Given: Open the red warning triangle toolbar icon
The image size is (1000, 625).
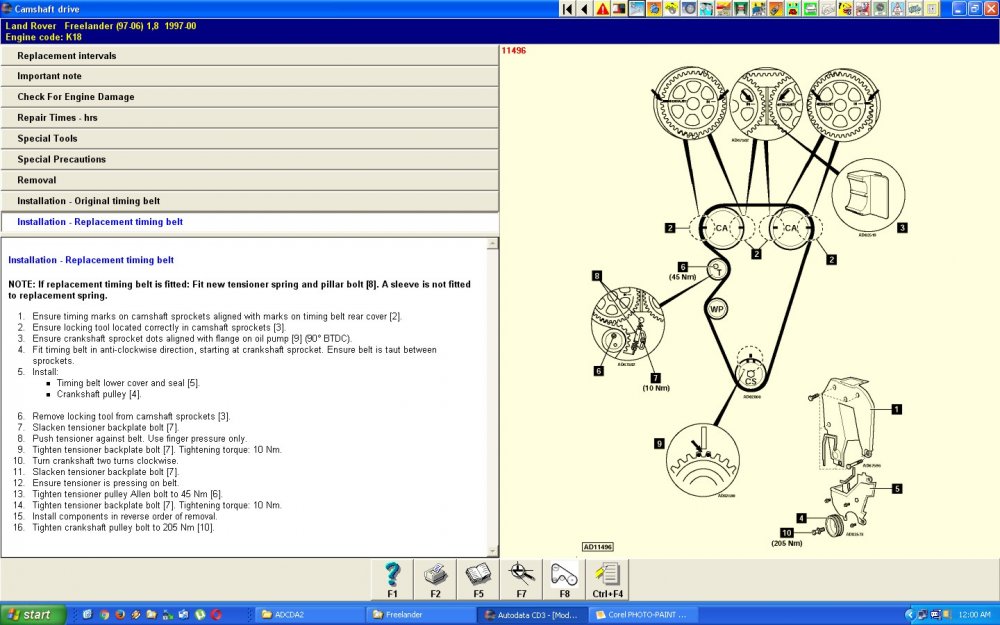Looking at the screenshot, I should 602,9.
